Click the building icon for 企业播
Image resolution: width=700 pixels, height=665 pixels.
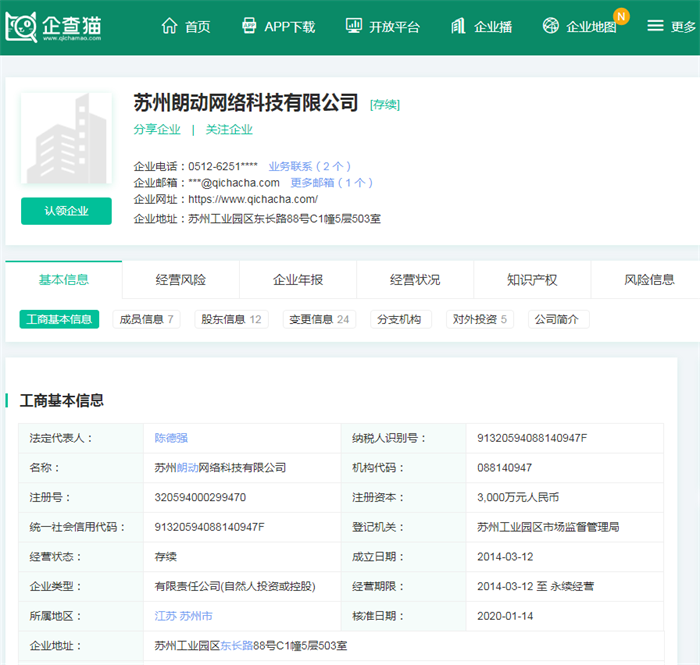click(458, 26)
